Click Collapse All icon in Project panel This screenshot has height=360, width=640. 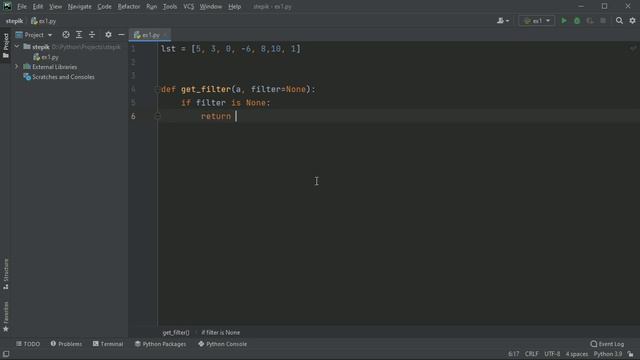(92, 35)
